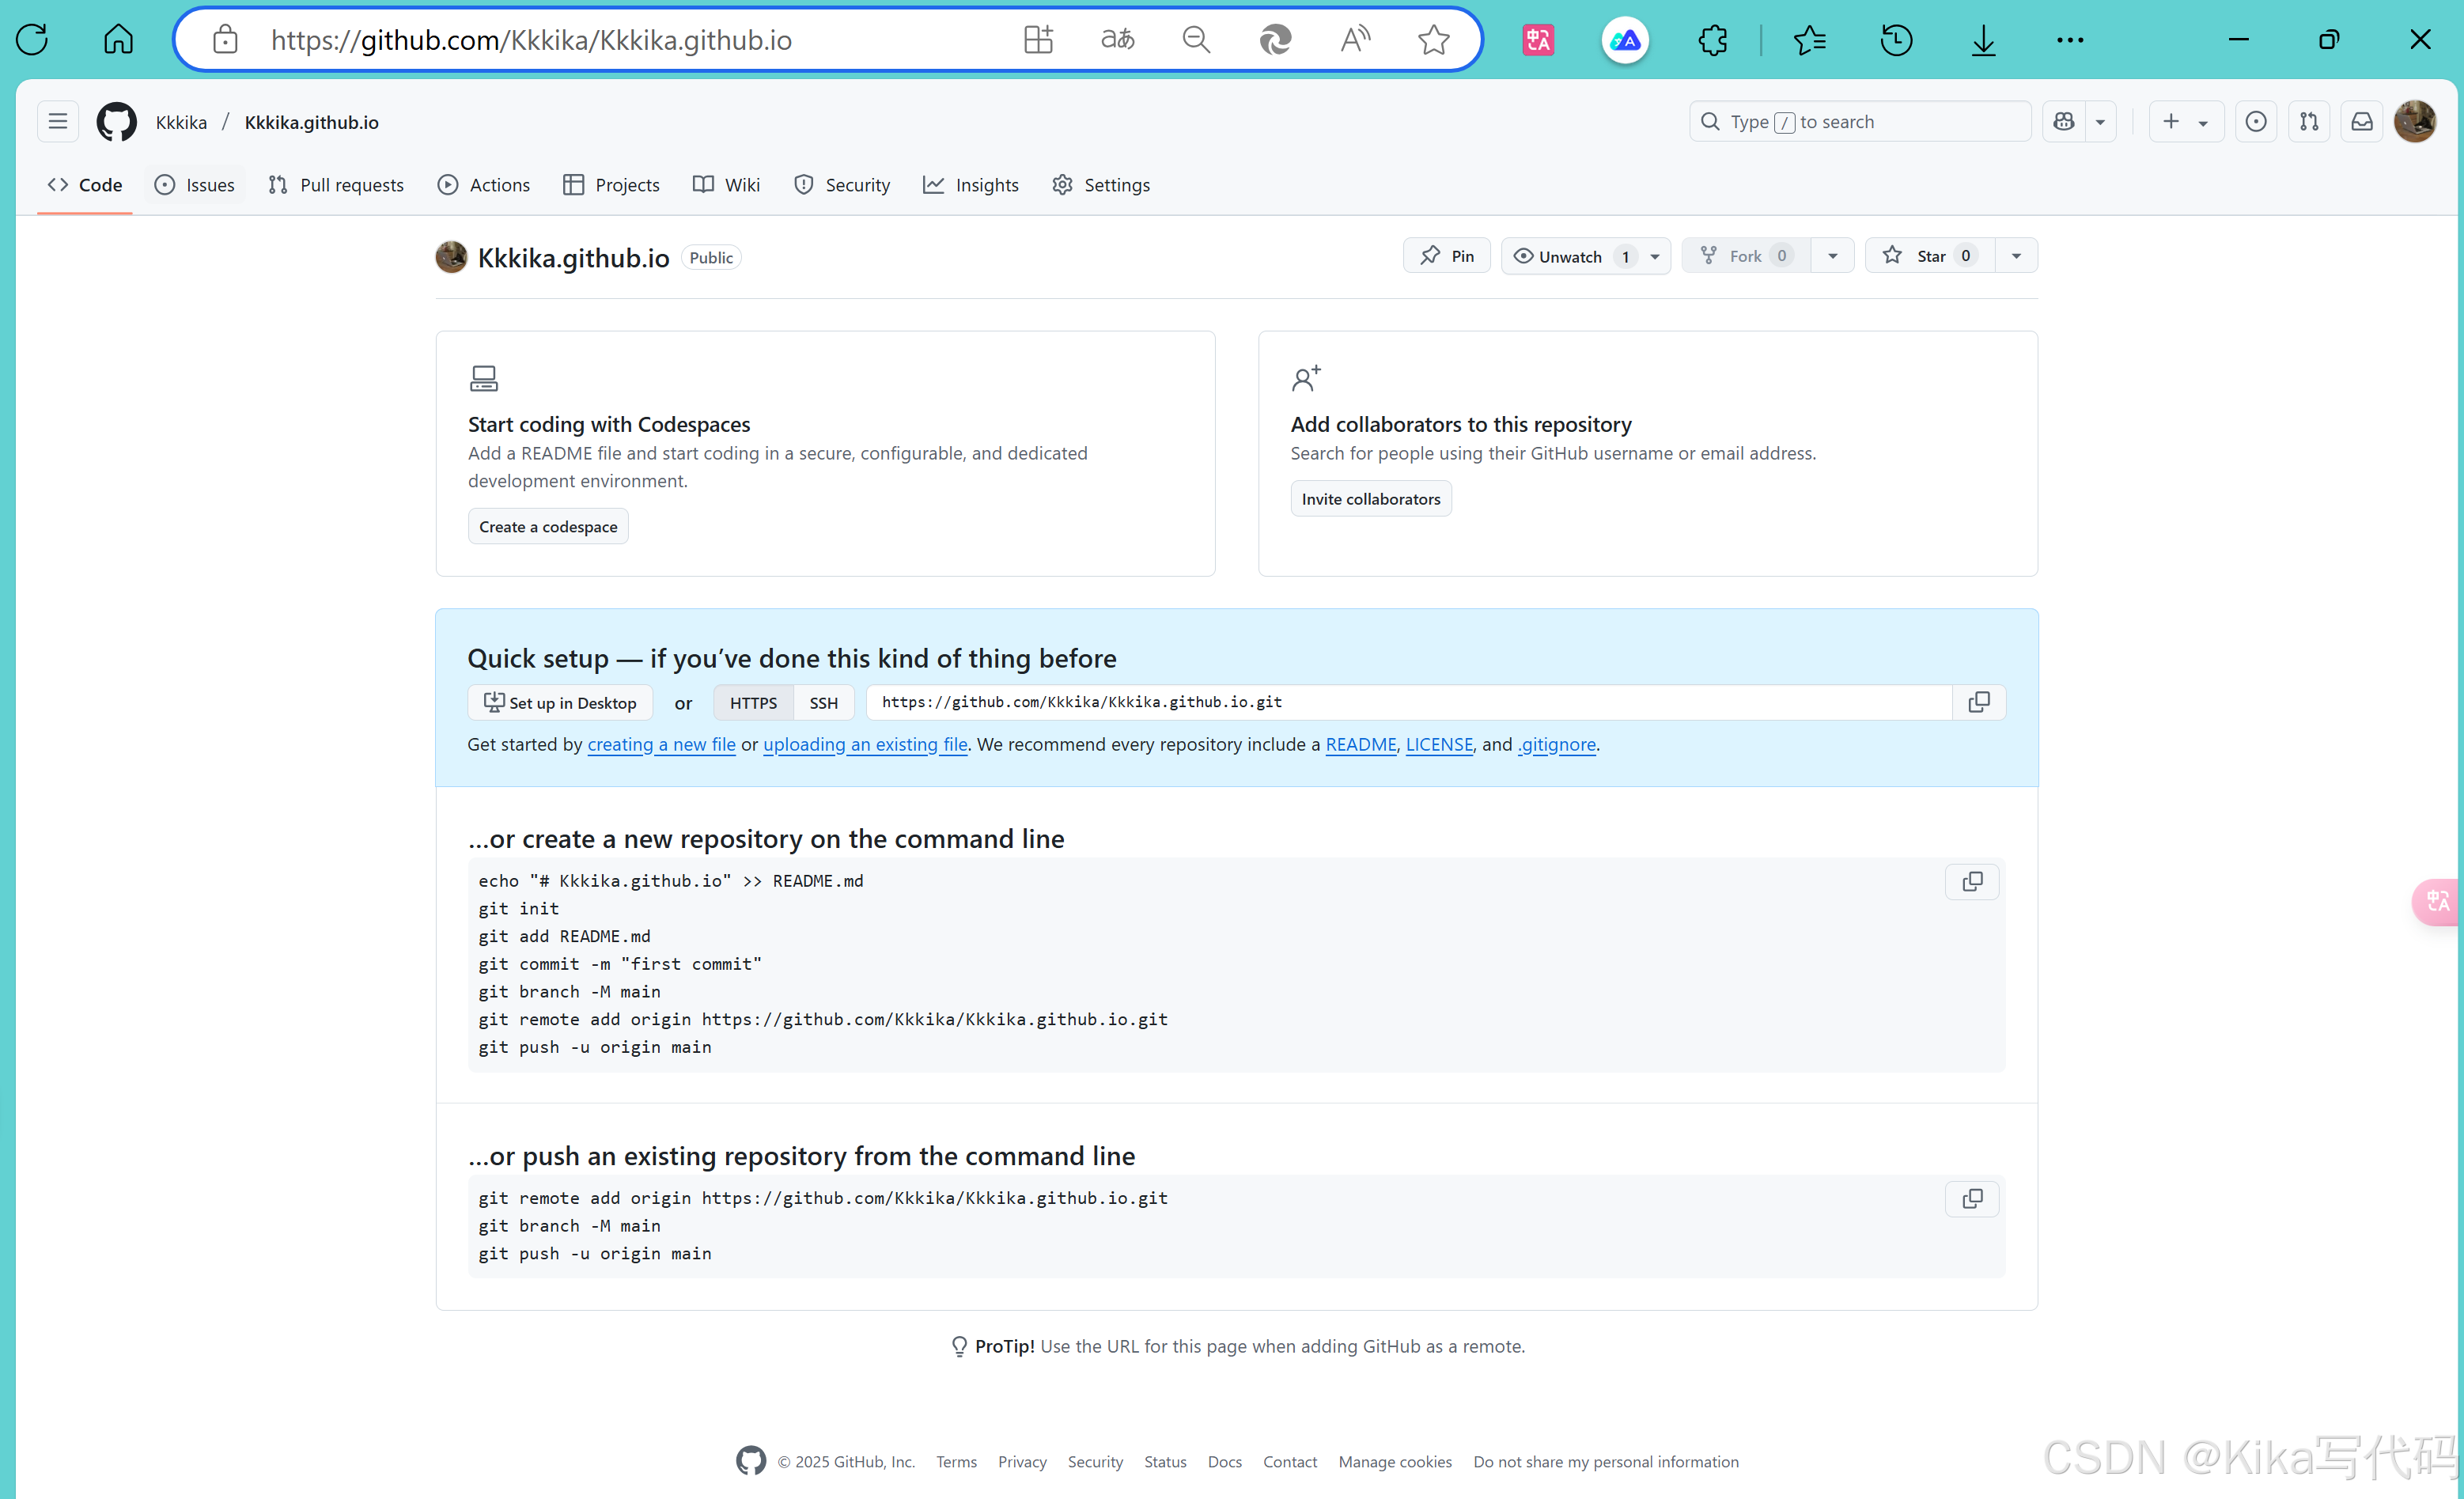Copy the quick setup repository URL
Screen dimensions: 2464x1499
pyautogui.click(x=1978, y=703)
